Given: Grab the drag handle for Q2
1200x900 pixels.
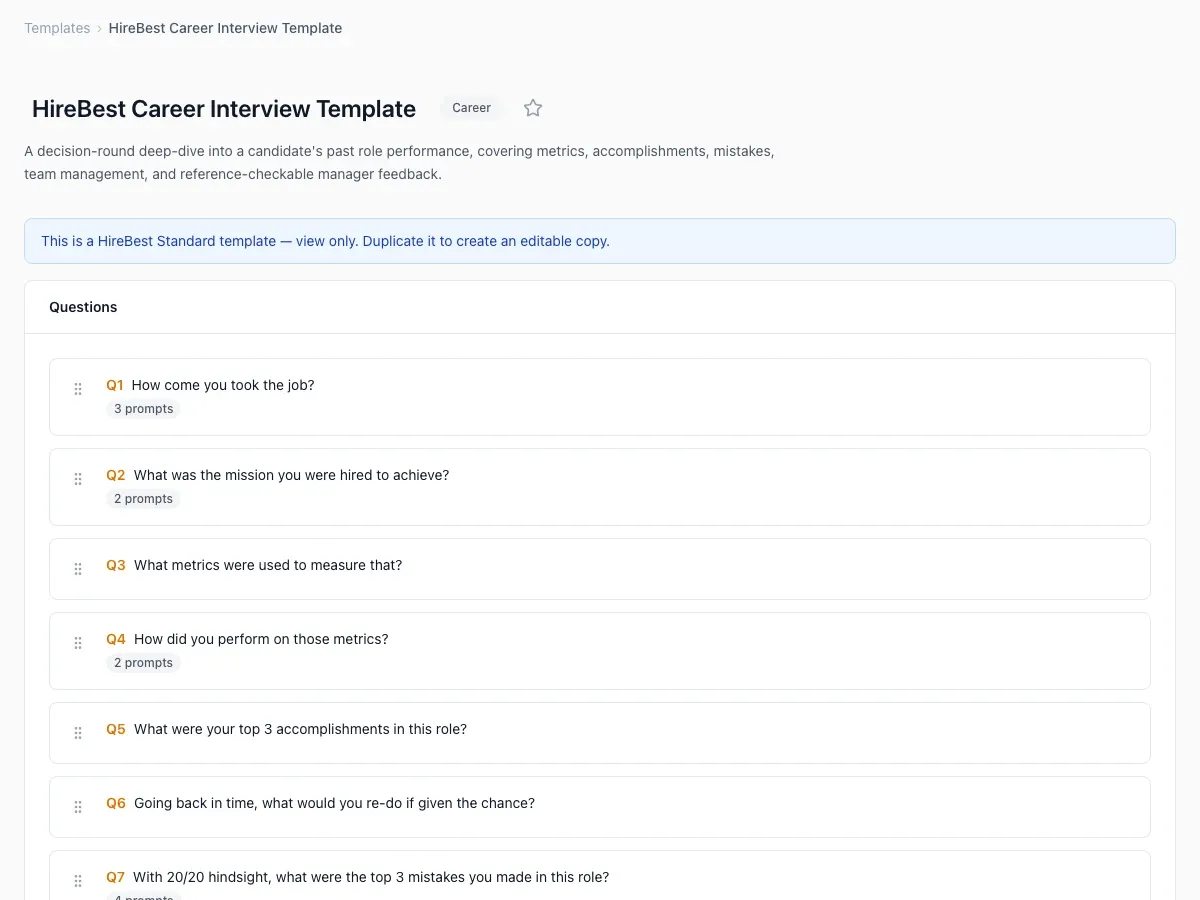Looking at the screenshot, I should point(78,479).
